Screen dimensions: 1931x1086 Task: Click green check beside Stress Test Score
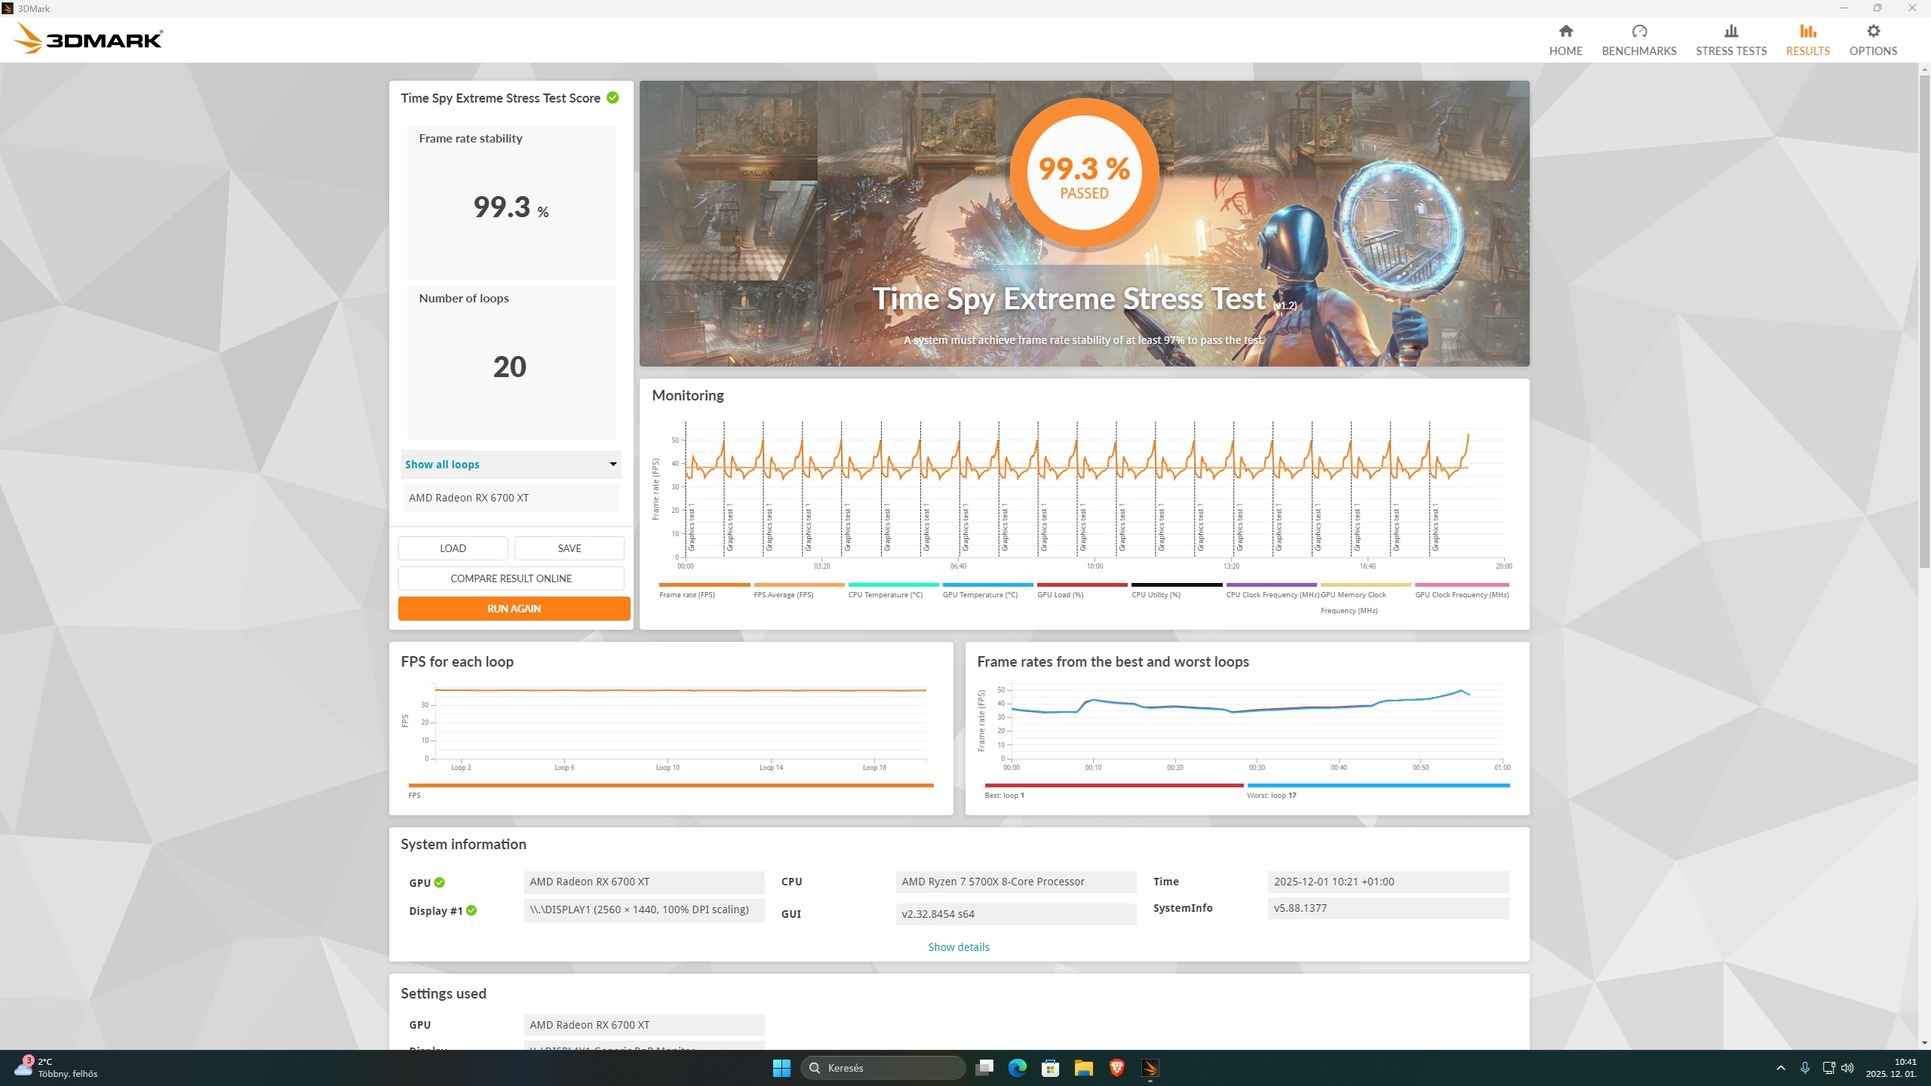pyautogui.click(x=612, y=98)
